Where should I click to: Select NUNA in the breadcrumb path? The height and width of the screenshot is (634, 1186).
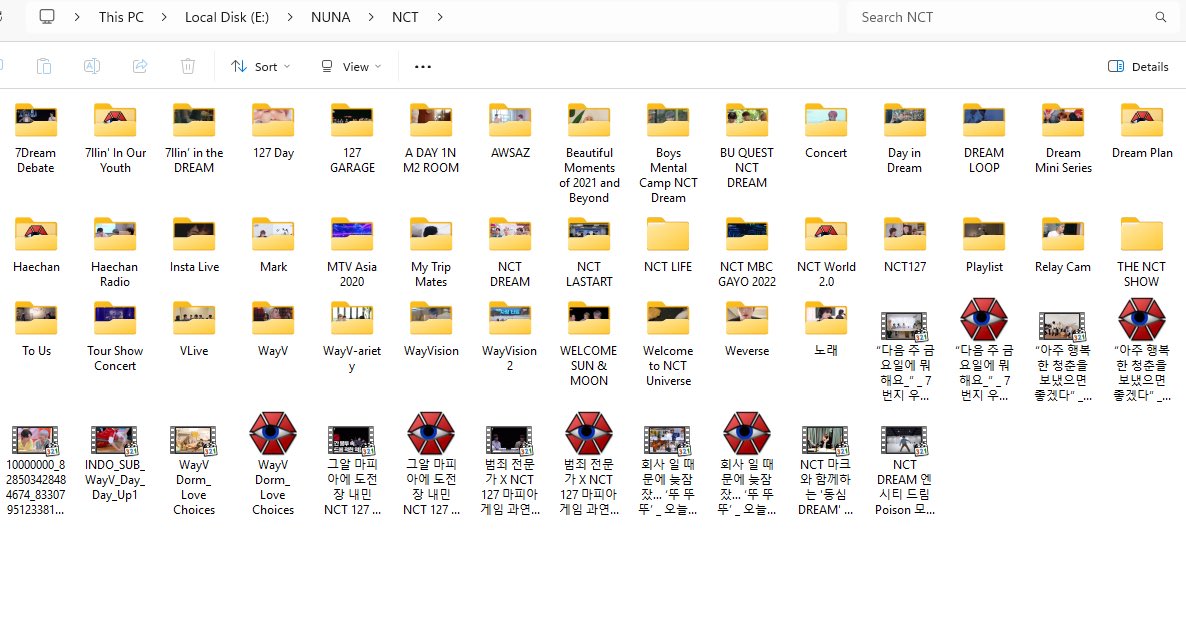(x=331, y=17)
